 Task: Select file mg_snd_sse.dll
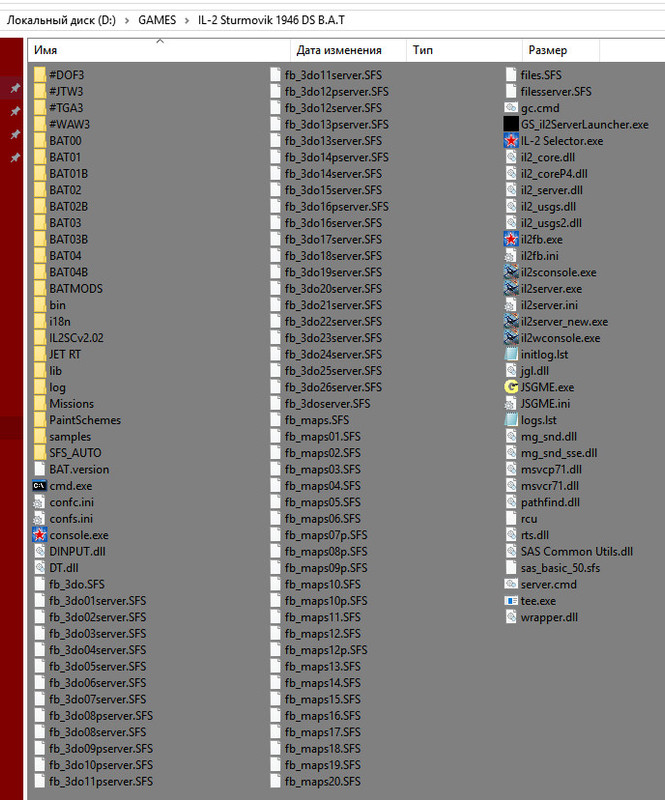(559, 453)
